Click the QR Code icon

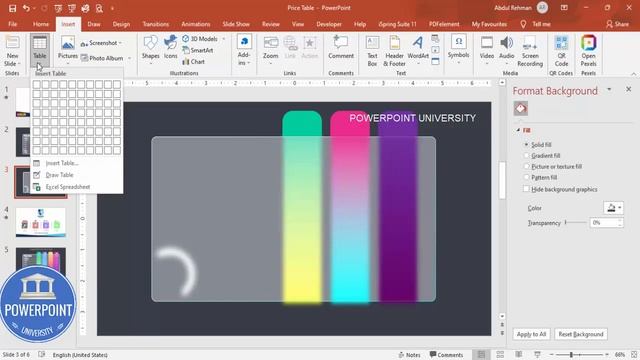click(562, 43)
